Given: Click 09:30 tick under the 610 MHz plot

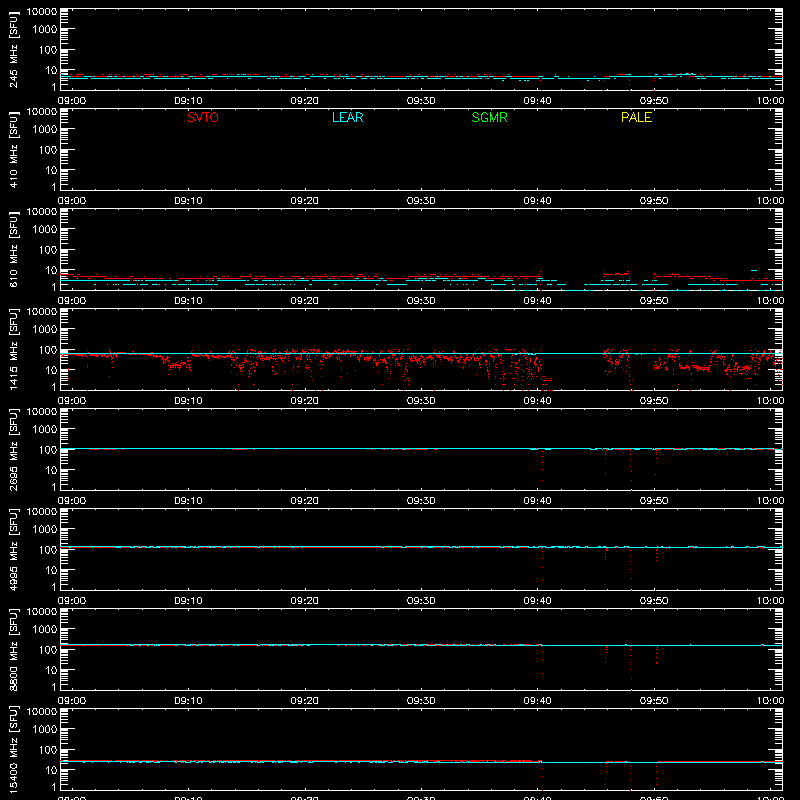Looking at the screenshot, I should coord(421,301).
